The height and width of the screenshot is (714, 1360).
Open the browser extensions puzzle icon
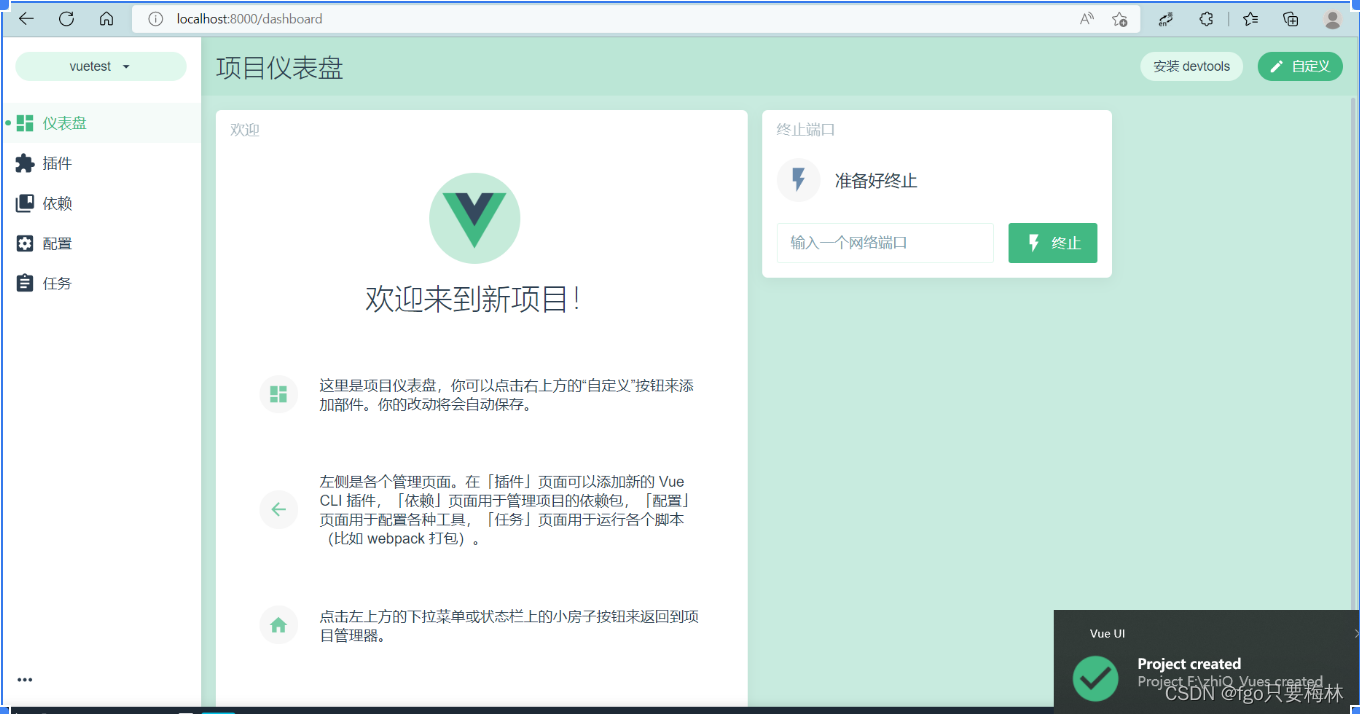click(1207, 19)
